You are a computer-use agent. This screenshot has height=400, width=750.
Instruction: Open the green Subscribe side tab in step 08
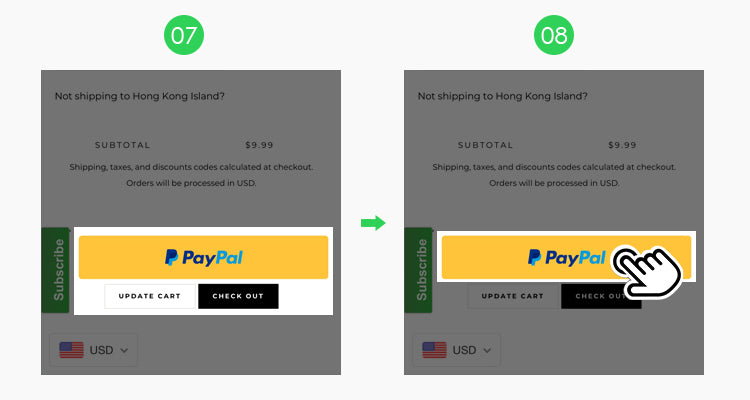[x=419, y=270]
